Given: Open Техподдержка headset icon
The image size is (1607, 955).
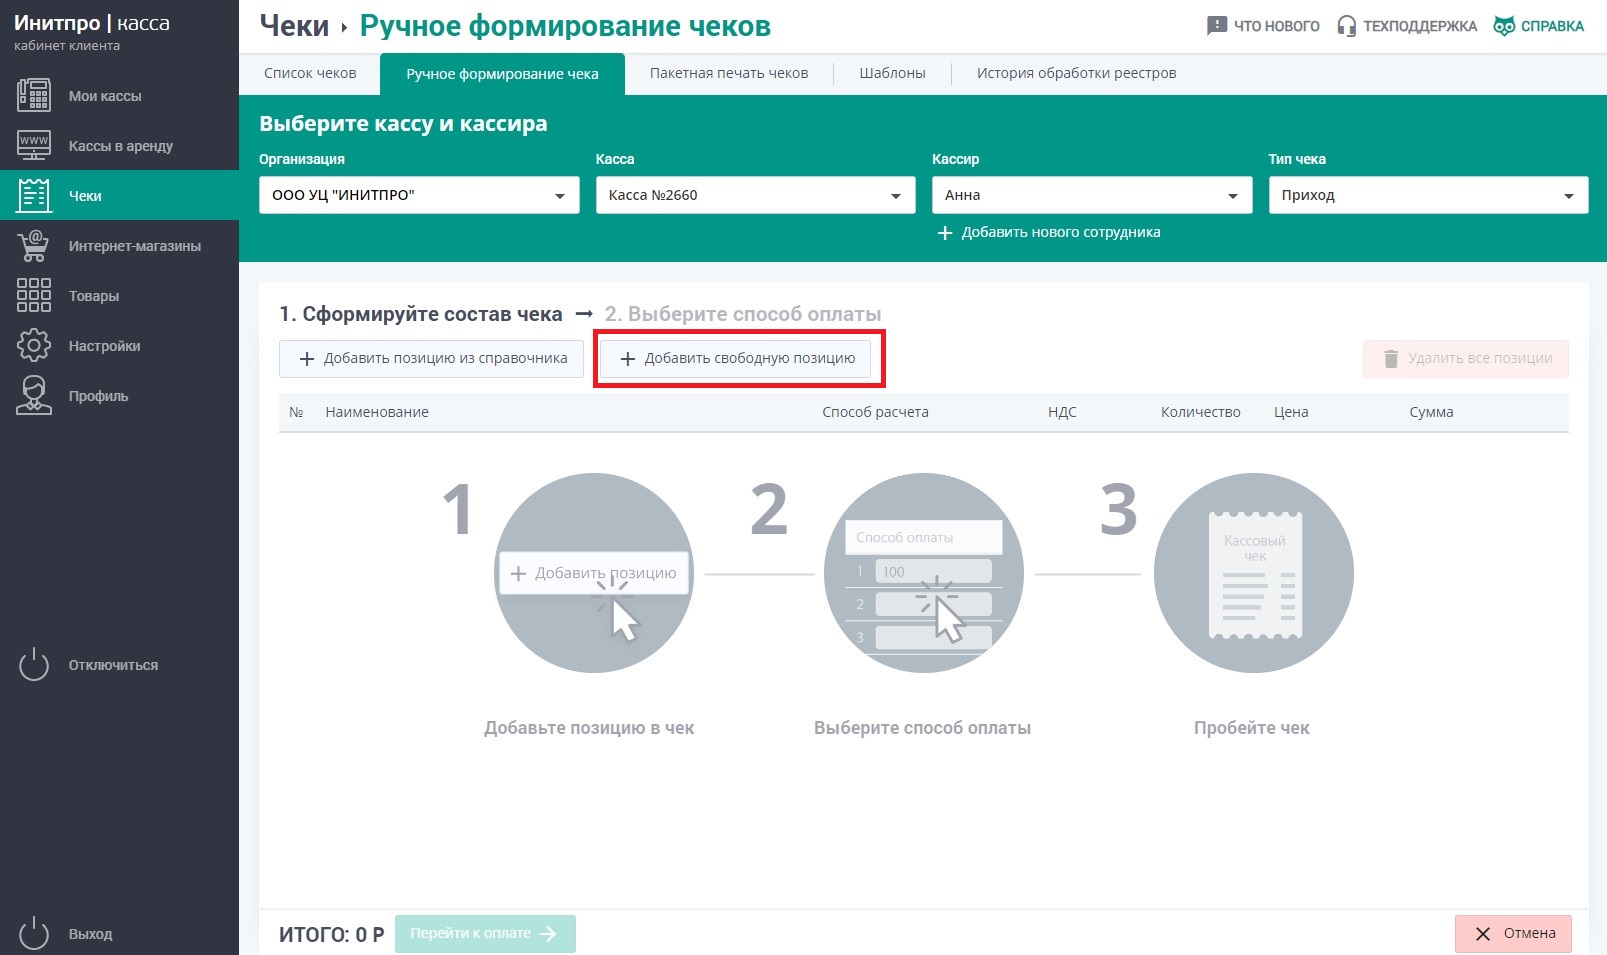Looking at the screenshot, I should click(x=1346, y=26).
